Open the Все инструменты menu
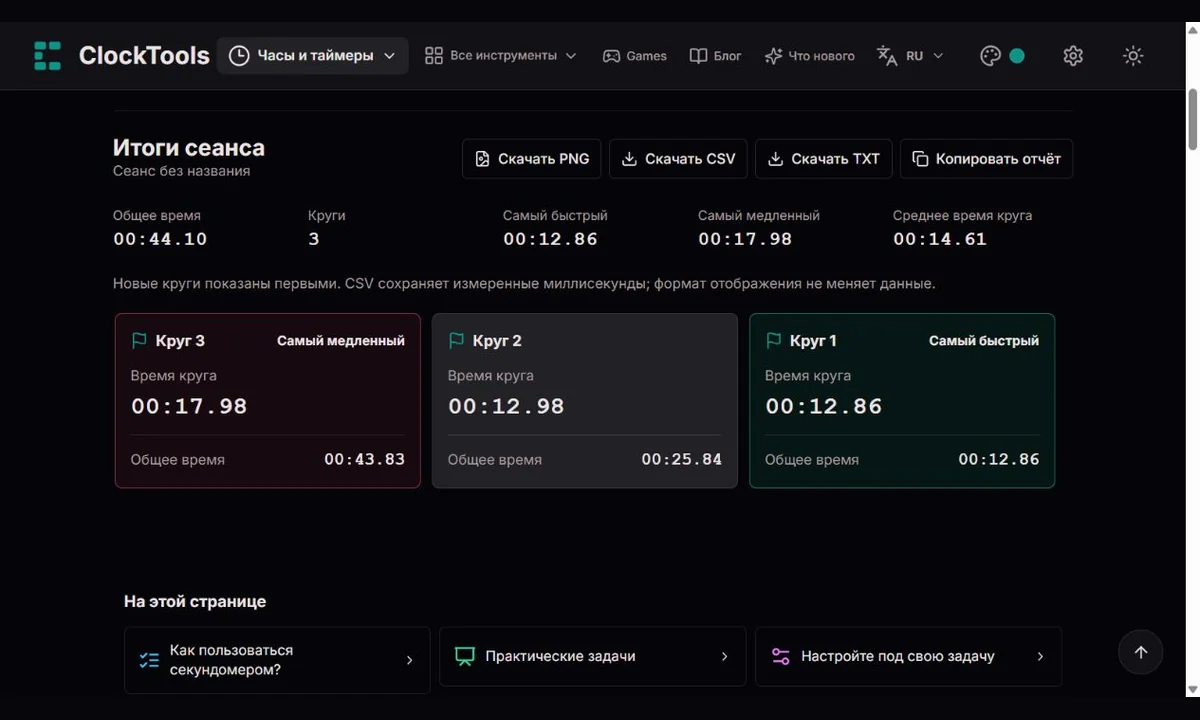The height and width of the screenshot is (720, 1200). pos(501,56)
